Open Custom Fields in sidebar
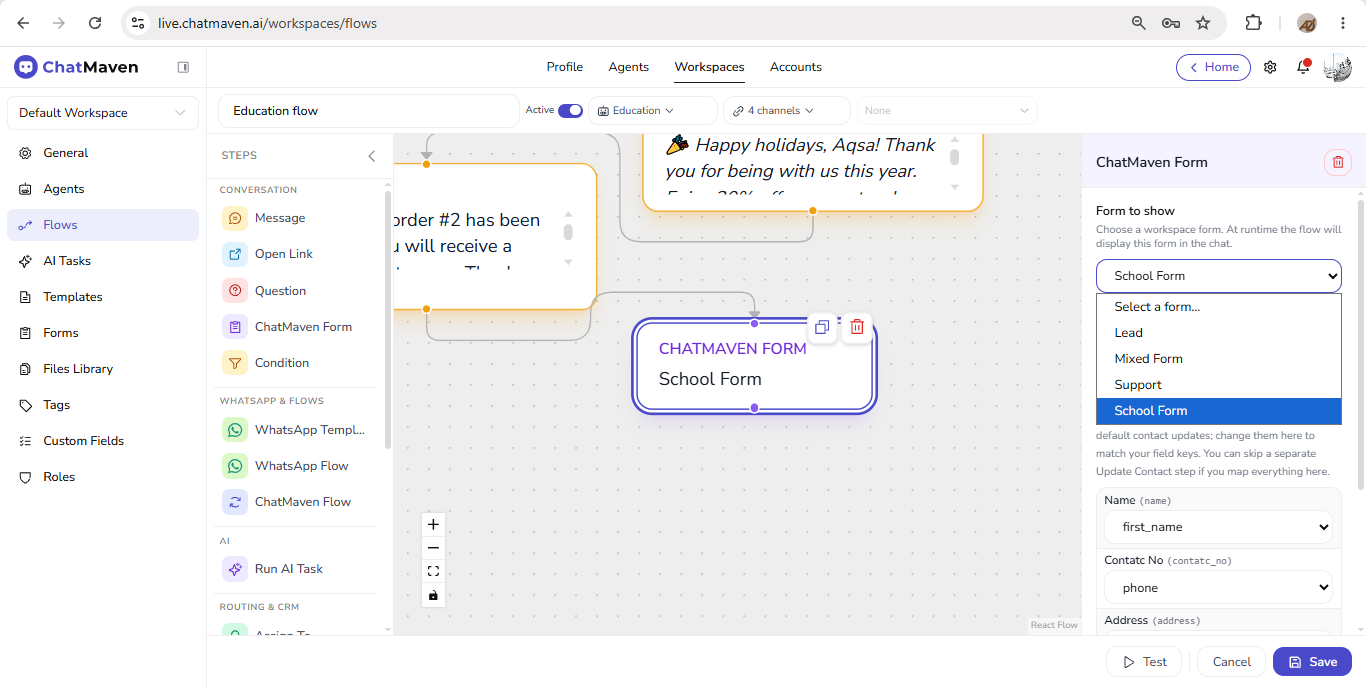 [x=103, y=441]
